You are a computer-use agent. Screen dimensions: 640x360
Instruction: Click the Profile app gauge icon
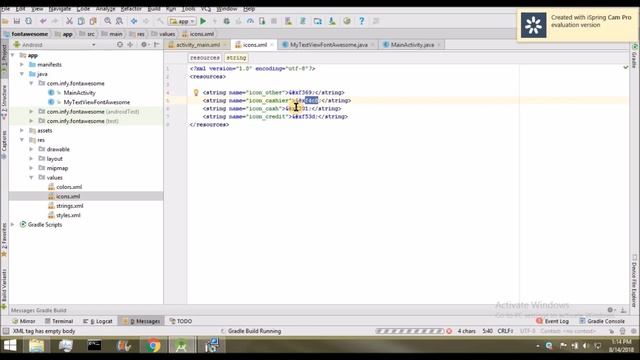[250, 21]
